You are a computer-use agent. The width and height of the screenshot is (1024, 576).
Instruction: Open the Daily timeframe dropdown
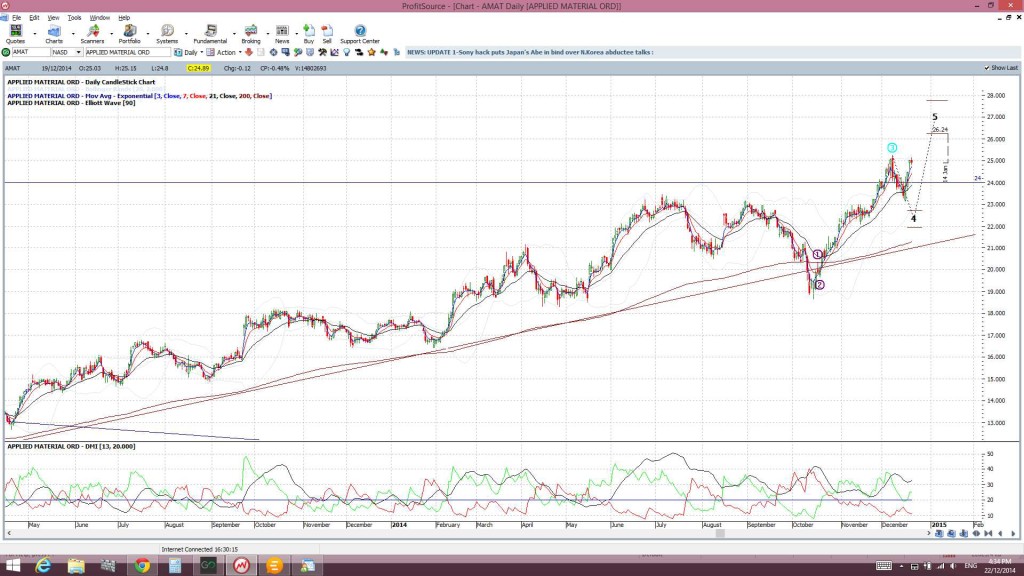coord(202,52)
